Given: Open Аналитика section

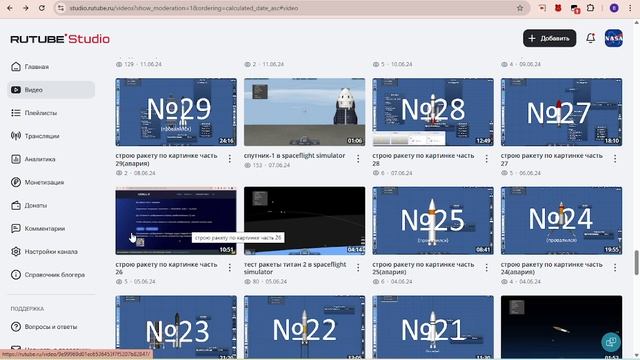Looking at the screenshot, I should [x=51, y=159].
